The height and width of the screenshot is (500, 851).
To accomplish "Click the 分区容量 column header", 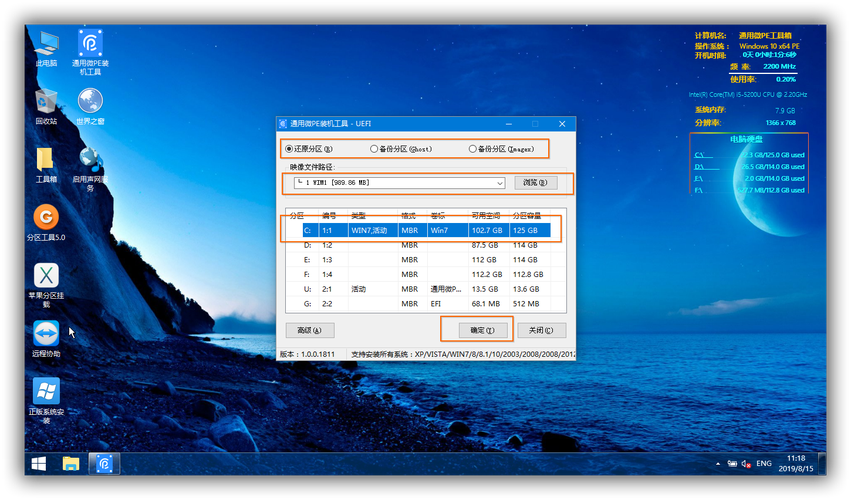I will [x=527, y=216].
